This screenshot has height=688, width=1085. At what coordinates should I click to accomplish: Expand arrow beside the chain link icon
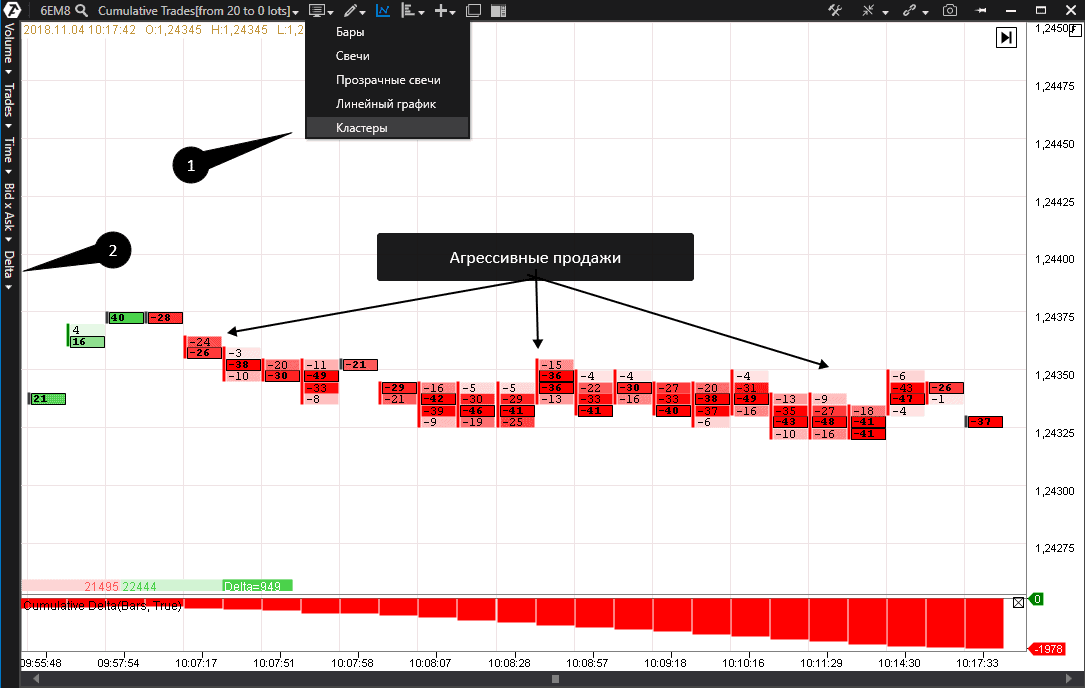pyautogui.click(x=925, y=12)
